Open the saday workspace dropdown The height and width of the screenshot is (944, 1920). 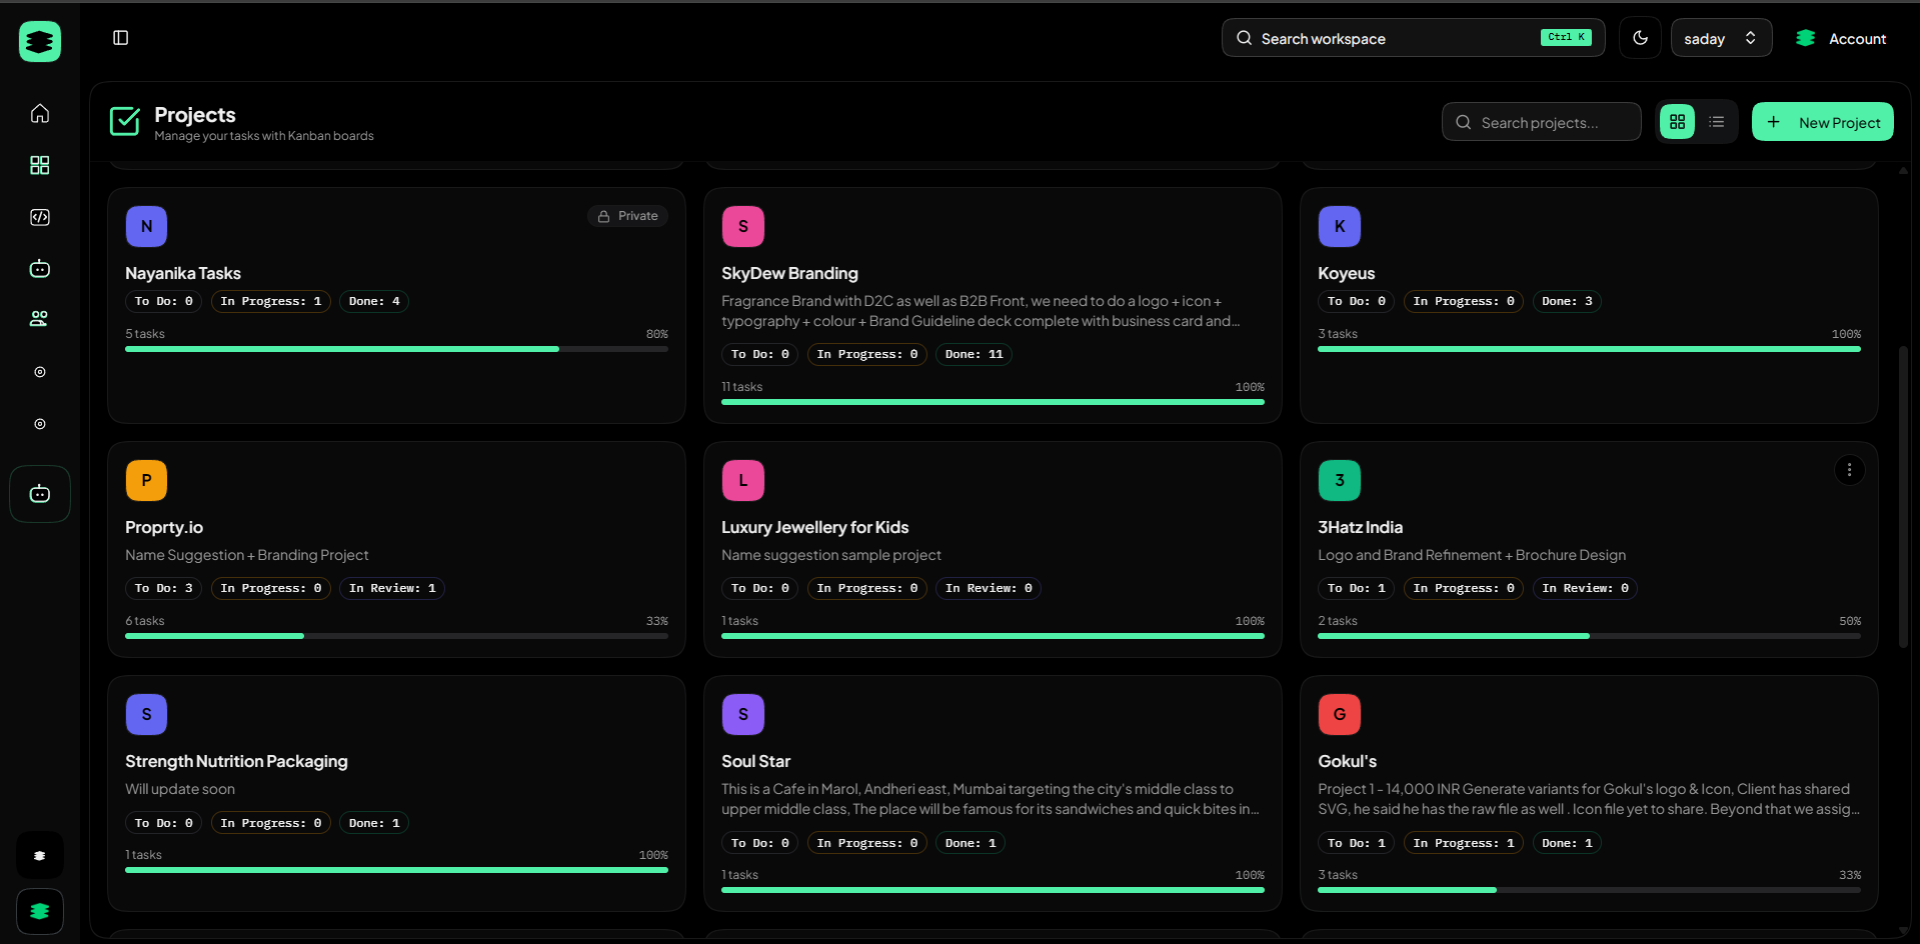[1721, 38]
